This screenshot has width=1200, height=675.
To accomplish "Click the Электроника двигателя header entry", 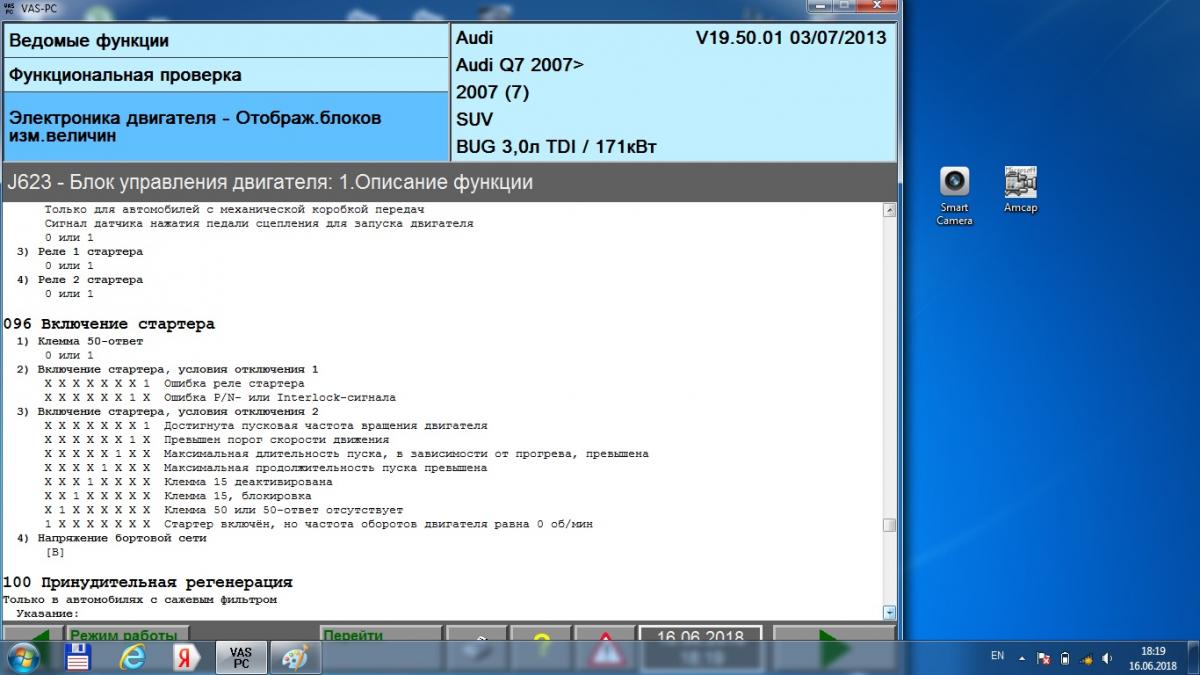I will pyautogui.click(x=225, y=125).
